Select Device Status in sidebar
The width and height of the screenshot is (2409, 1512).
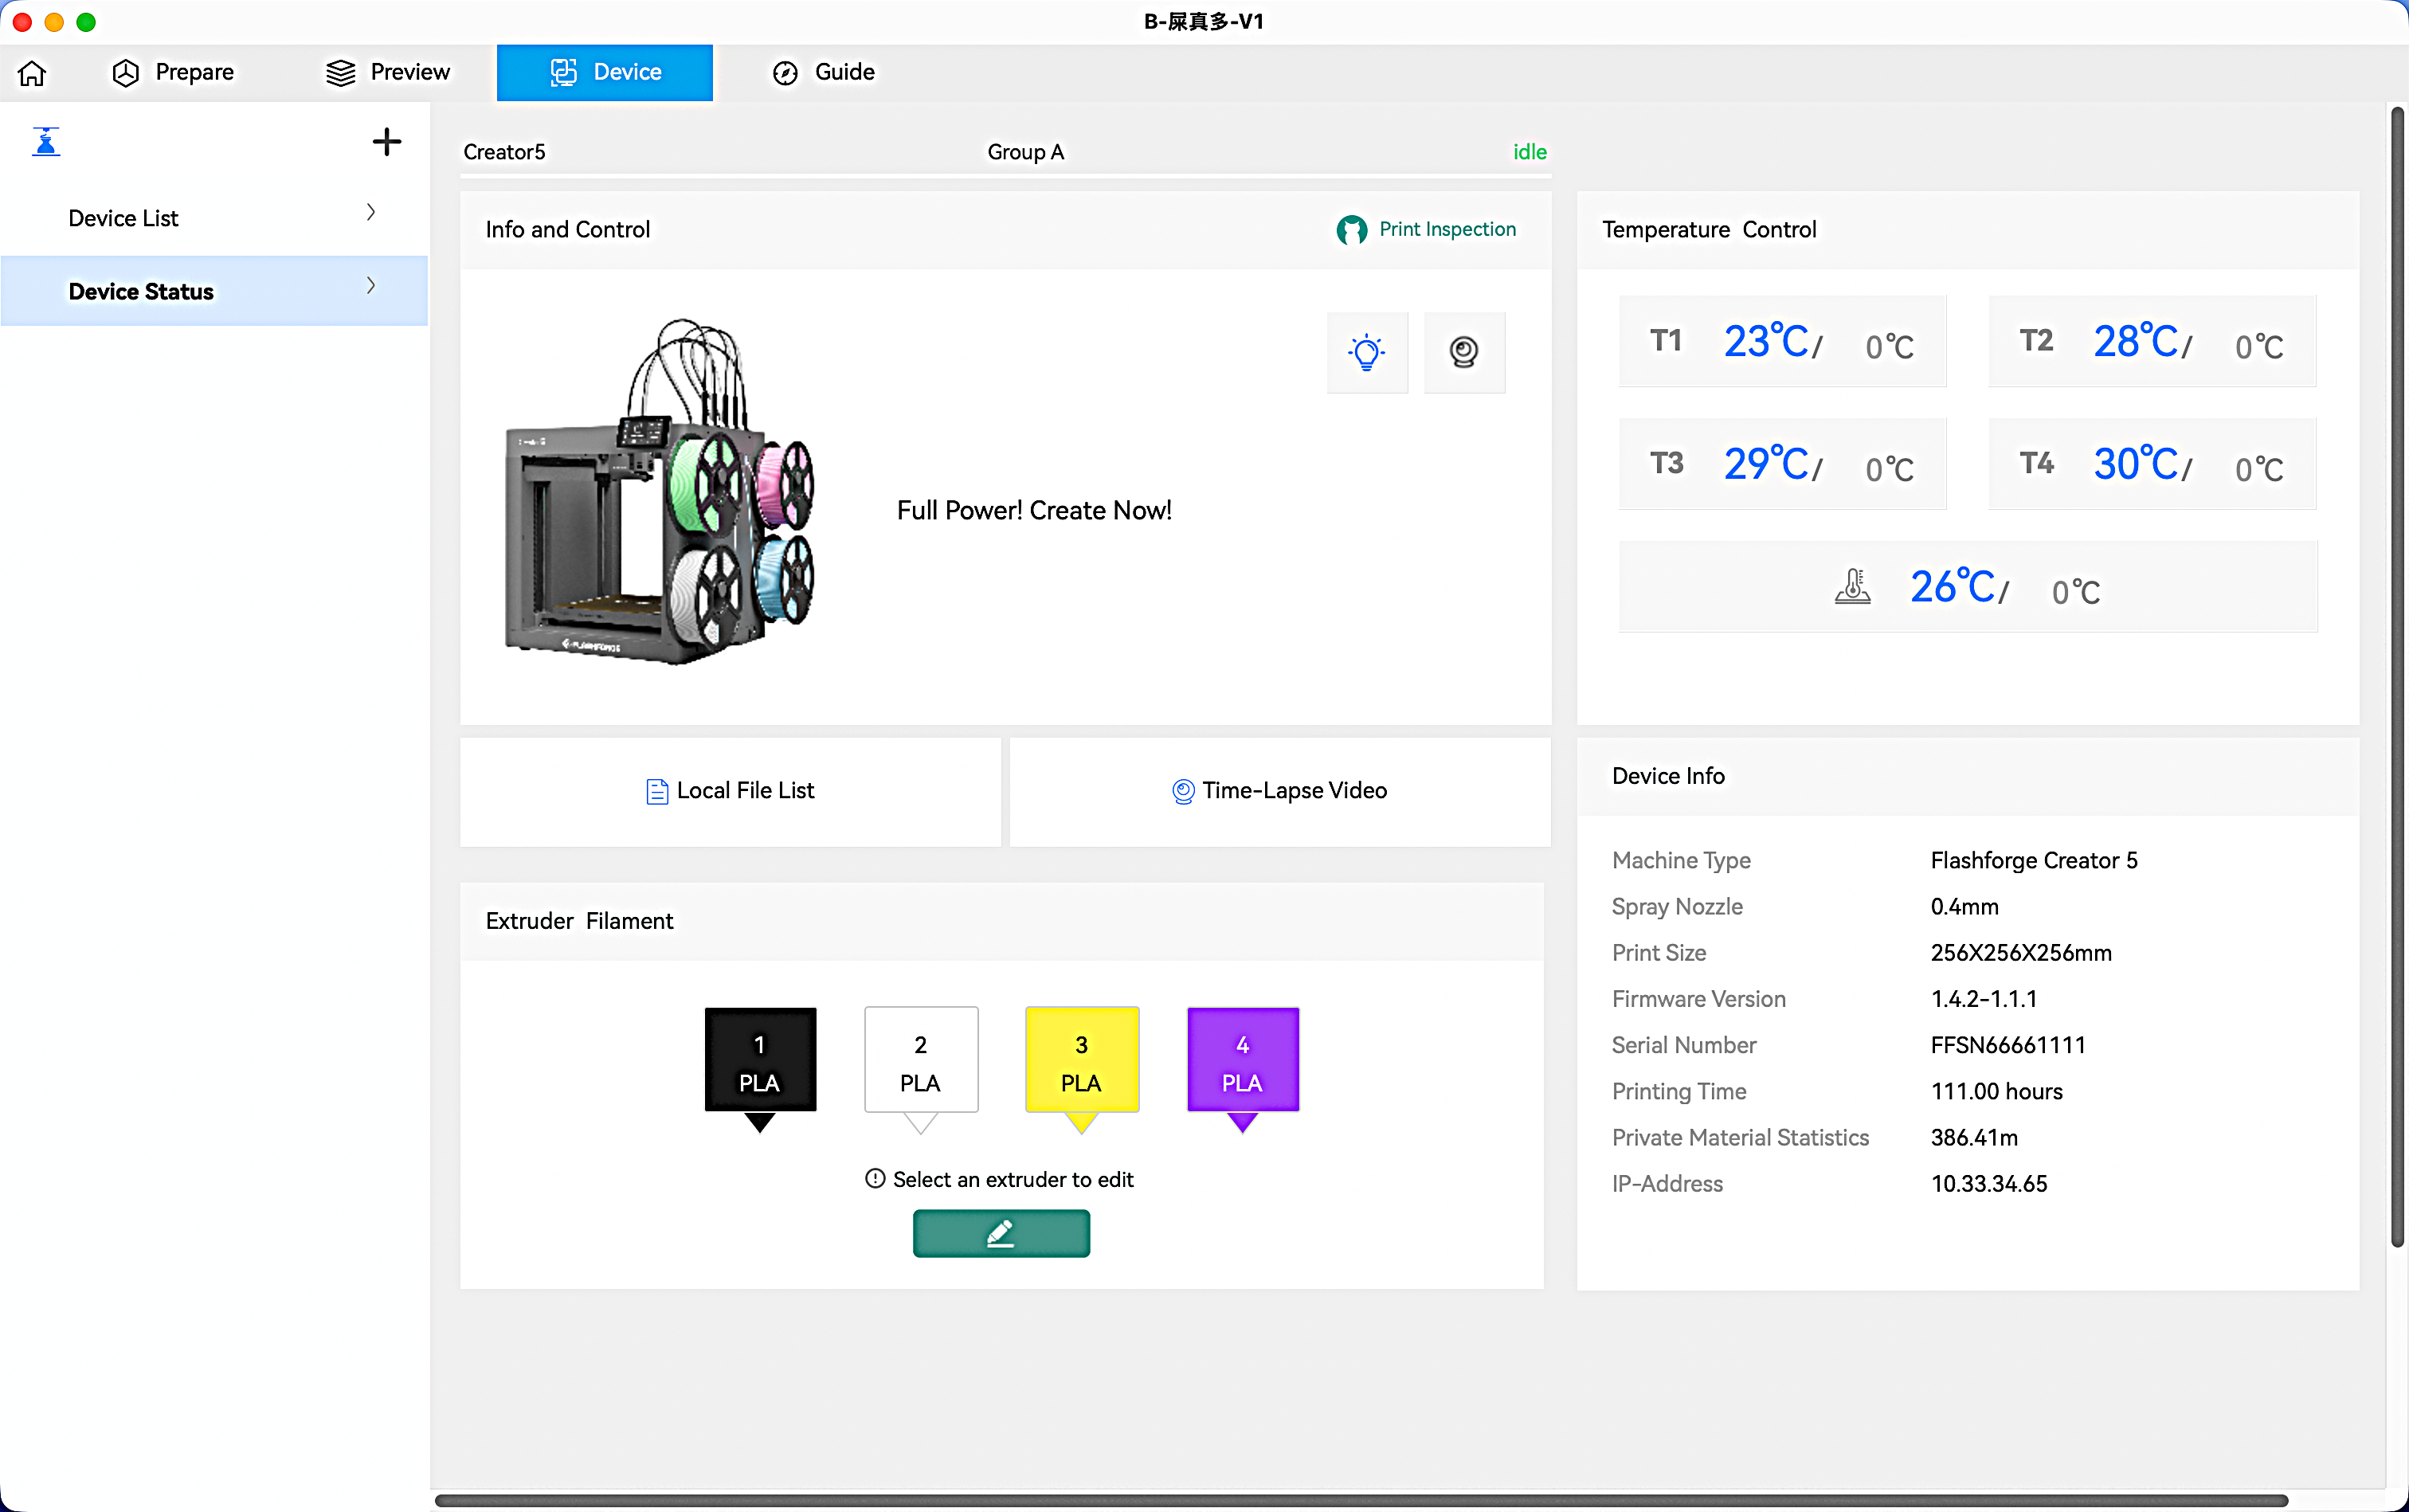pos(214,291)
